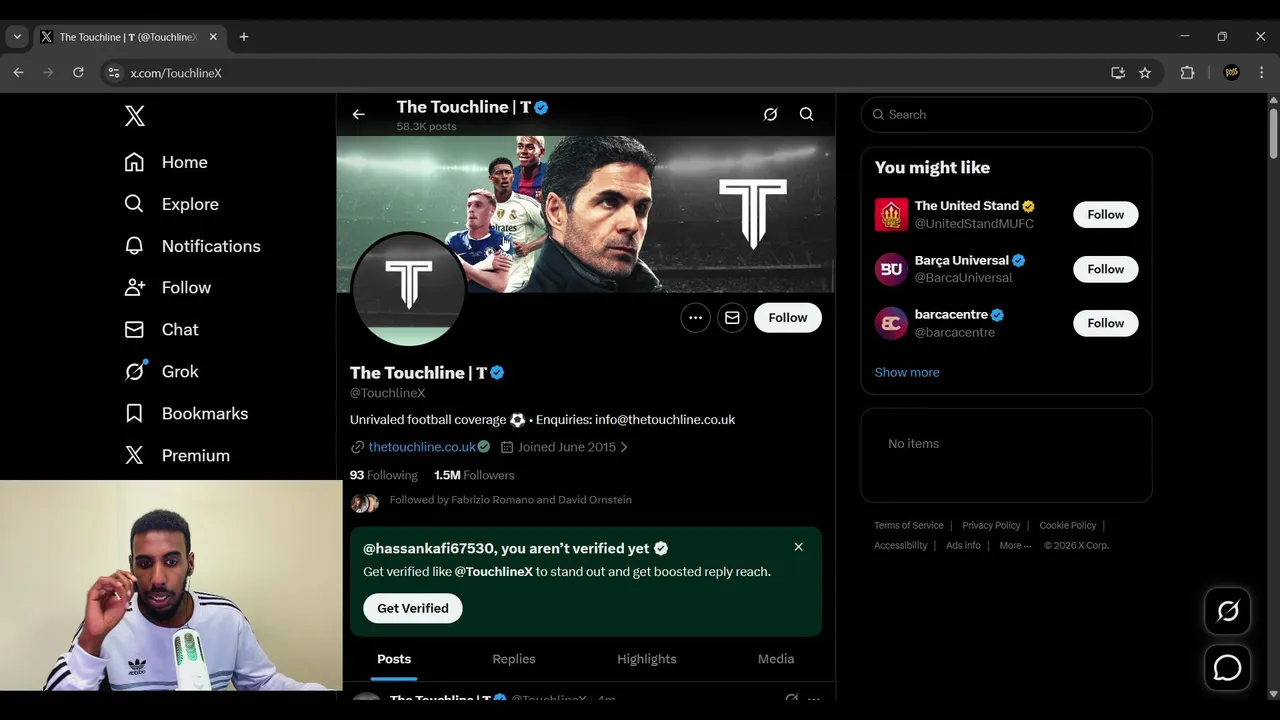Open the browser profile avatar

1232,73
